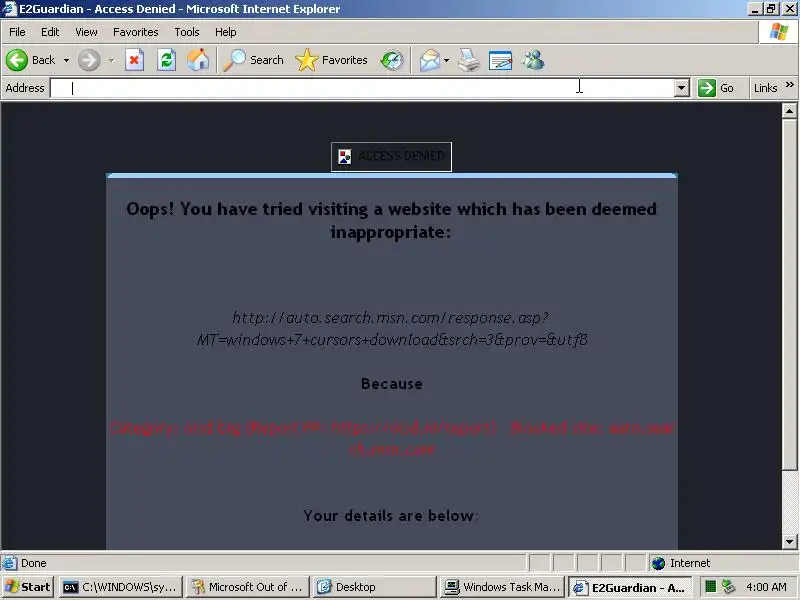This screenshot has height=600, width=800.
Task: Click the E2Guardian taskbar button
Action: point(630,587)
